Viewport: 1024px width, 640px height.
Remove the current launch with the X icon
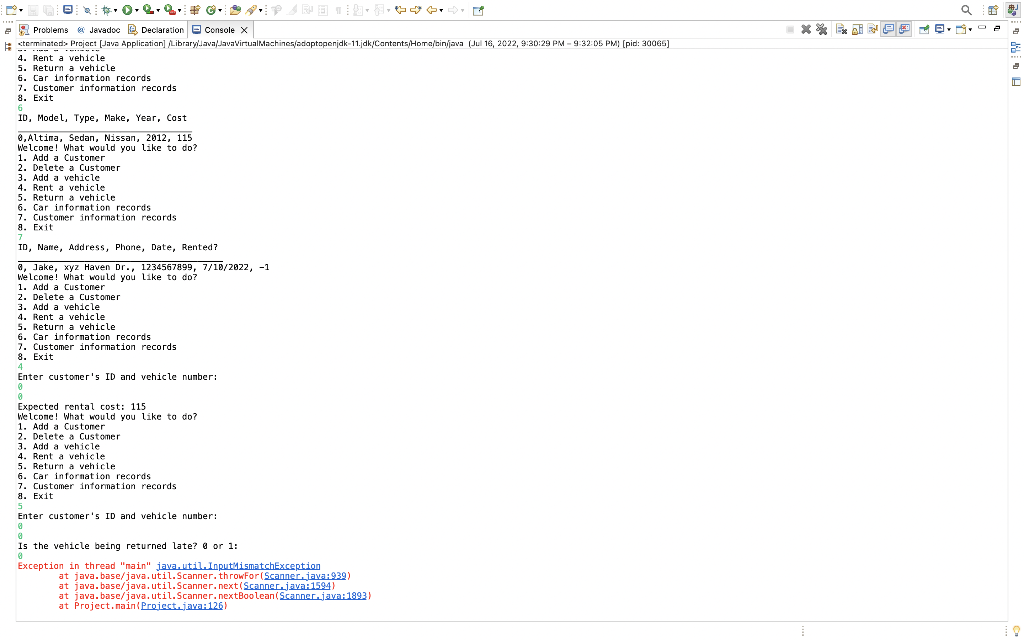(x=805, y=30)
